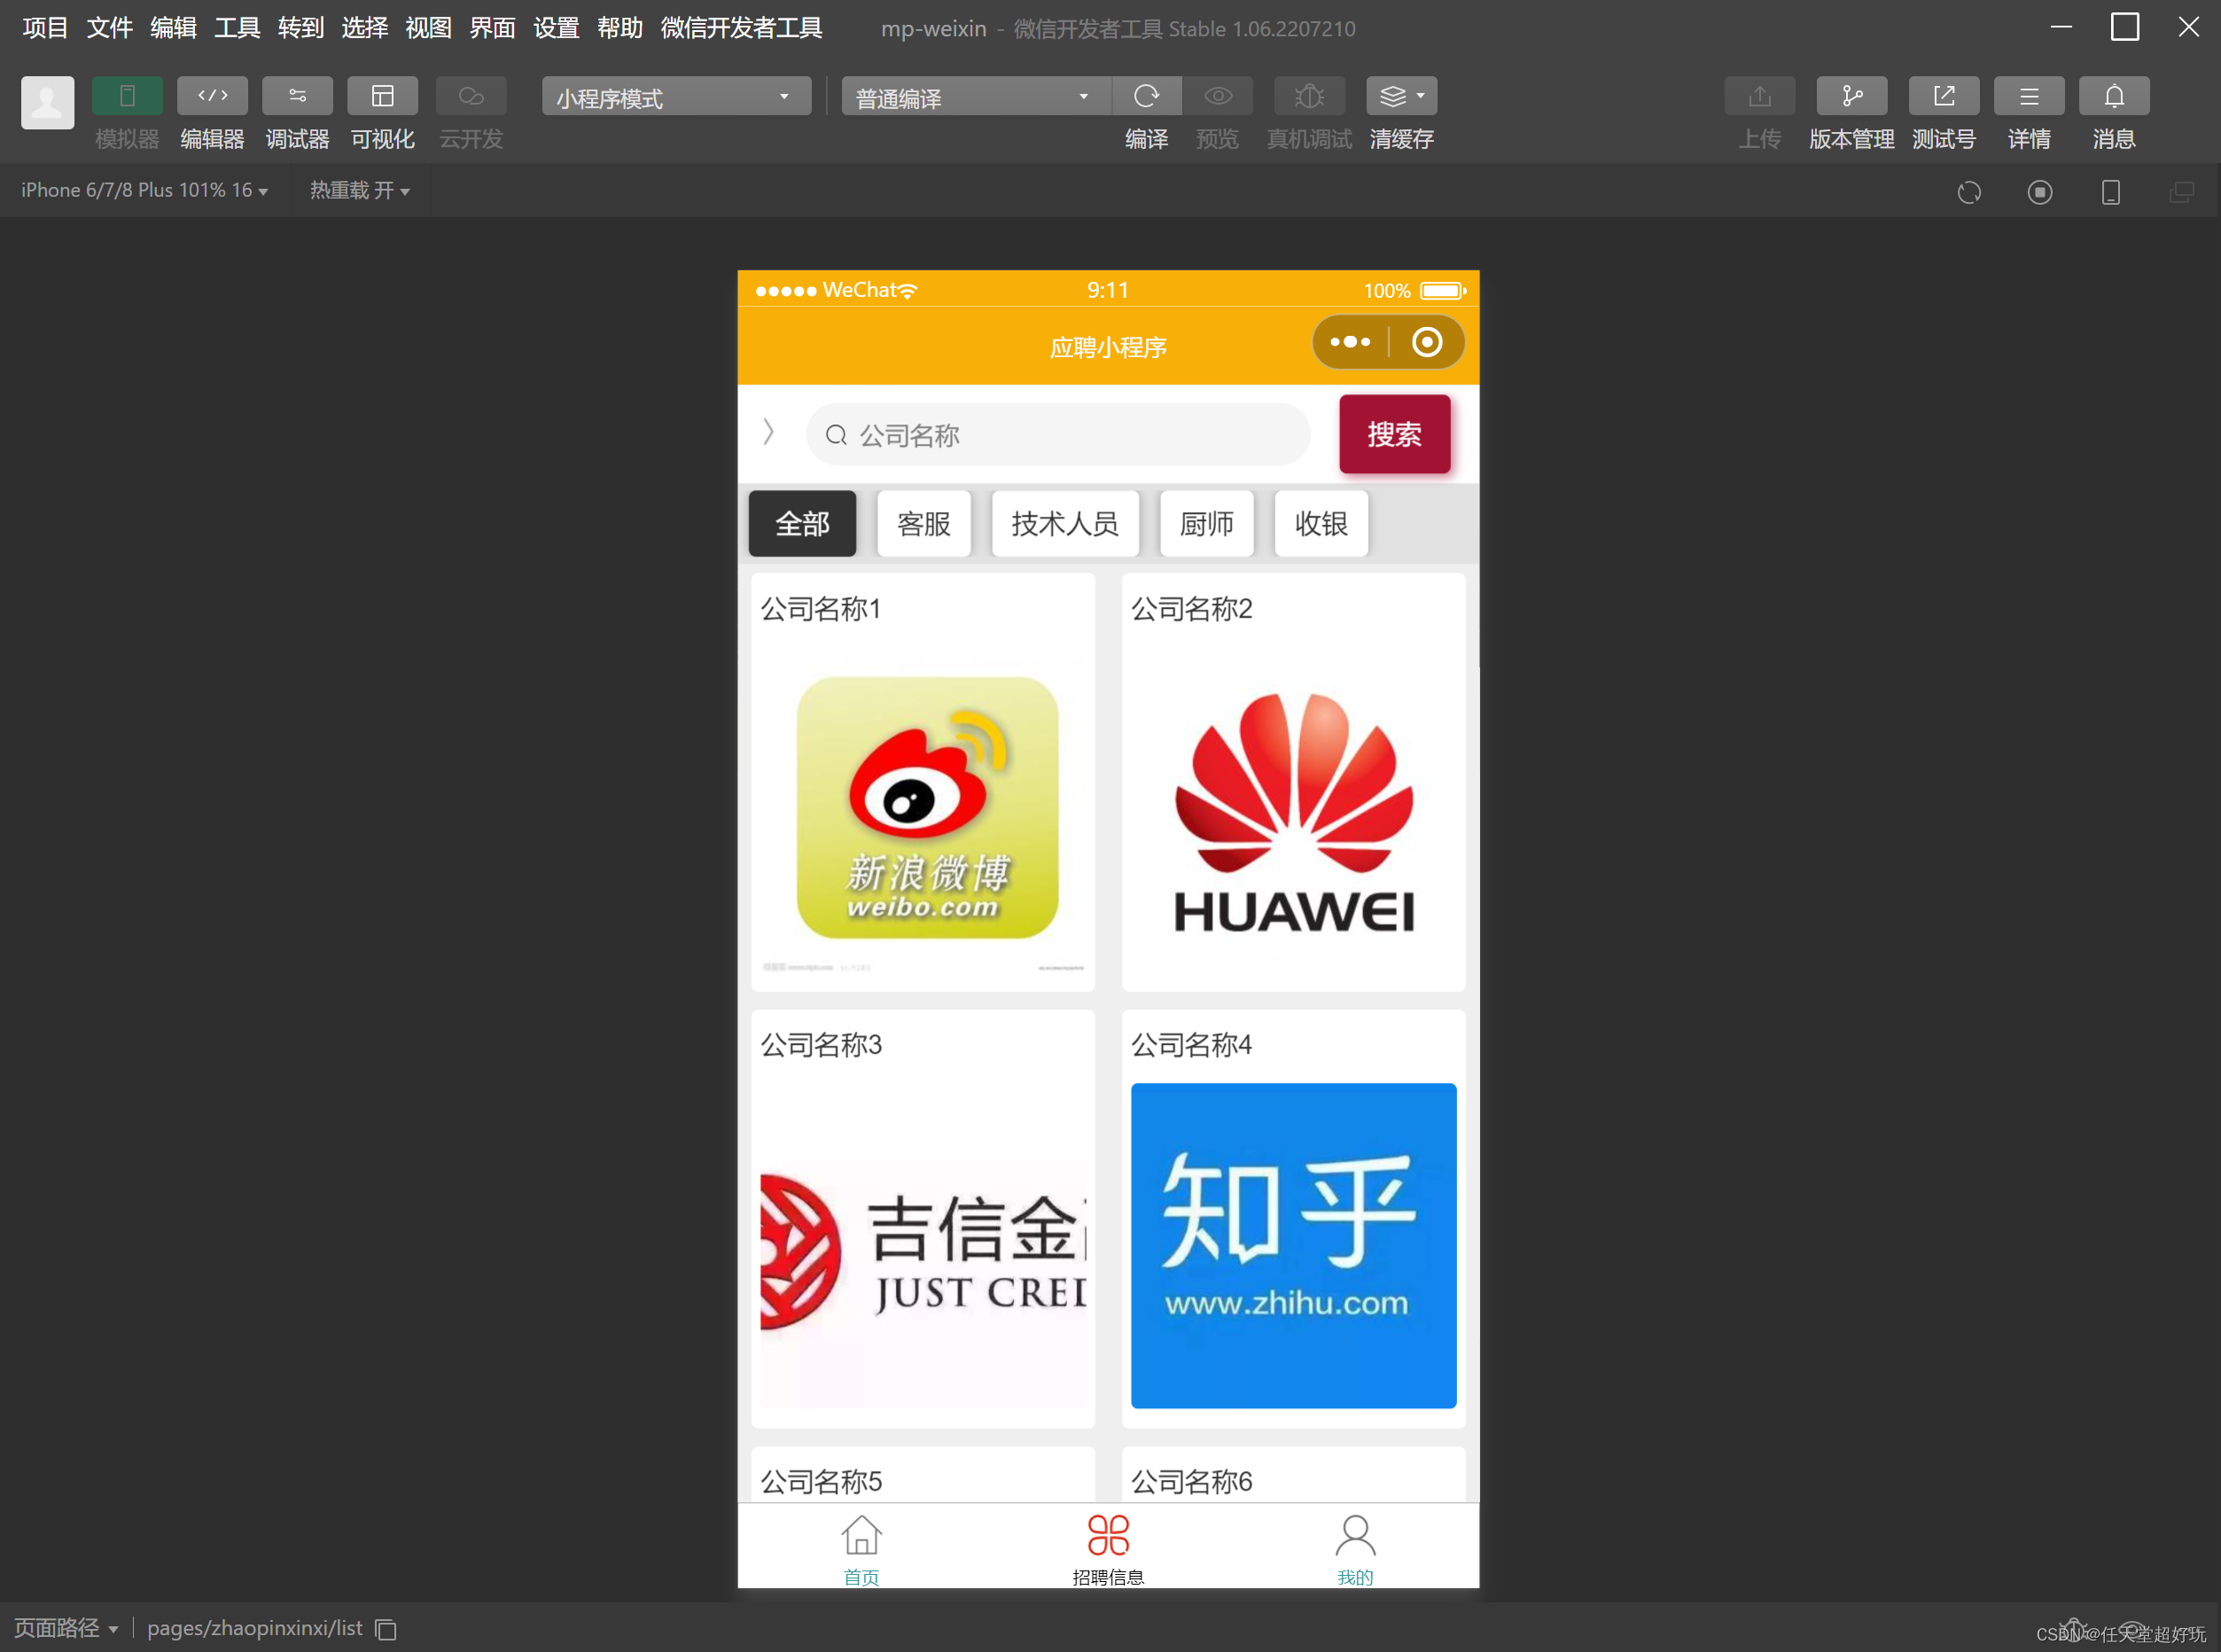Image resolution: width=2221 pixels, height=1652 pixels.
Task: Click the simulator refresh icon
Action: pyautogui.click(x=1968, y=192)
